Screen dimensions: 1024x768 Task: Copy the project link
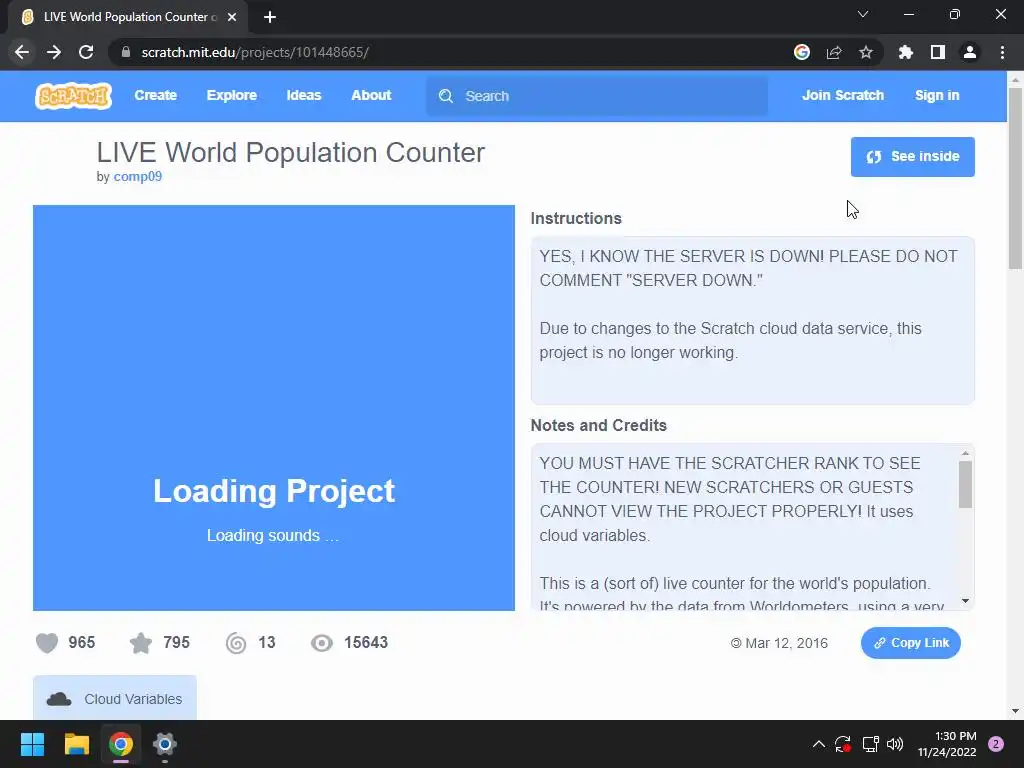pyautogui.click(x=910, y=643)
